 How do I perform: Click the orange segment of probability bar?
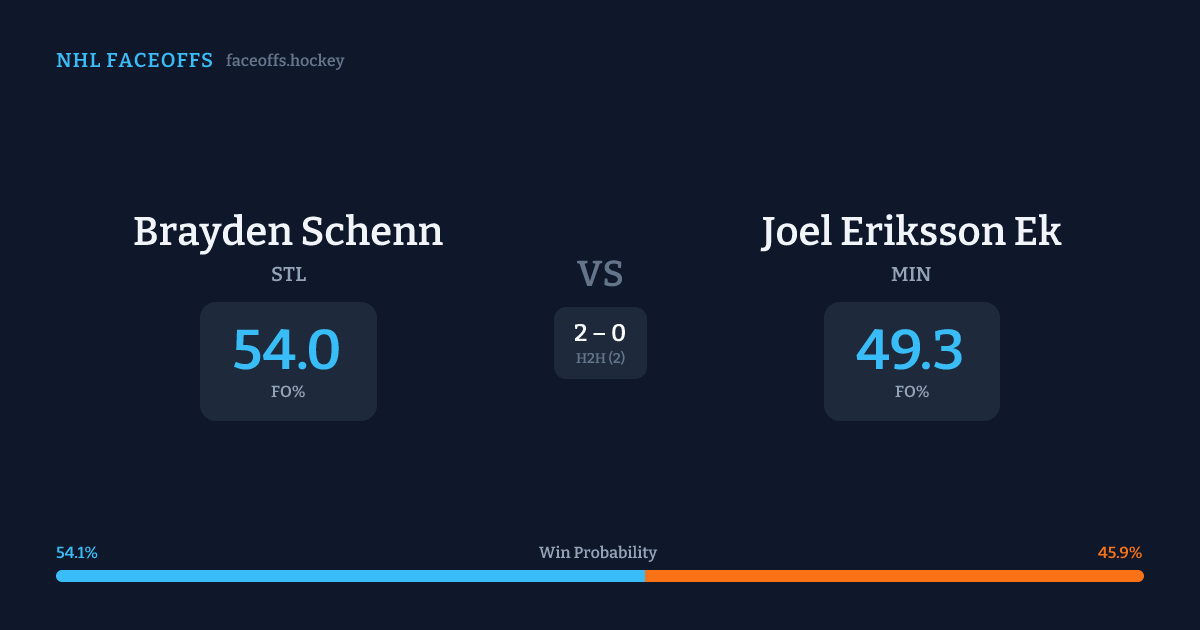coord(894,576)
